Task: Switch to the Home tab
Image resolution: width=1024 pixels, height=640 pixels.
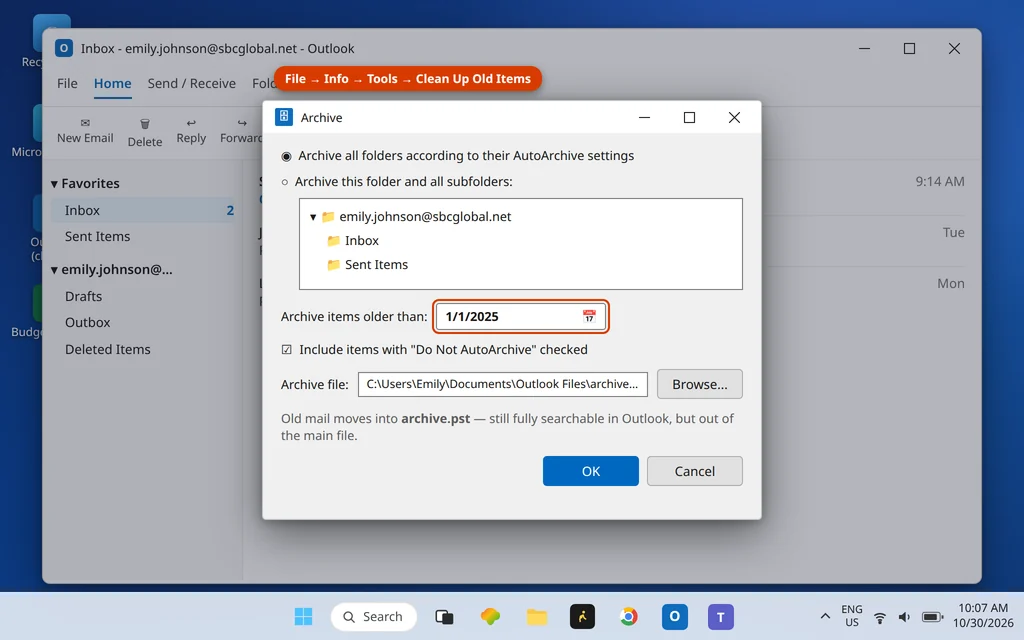Action: (x=112, y=84)
